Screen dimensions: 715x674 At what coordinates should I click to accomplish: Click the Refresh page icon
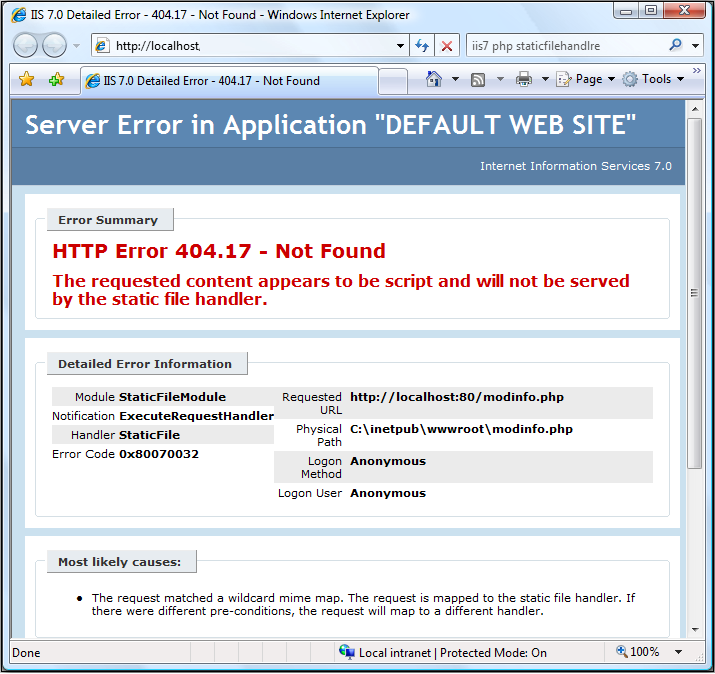coord(422,46)
